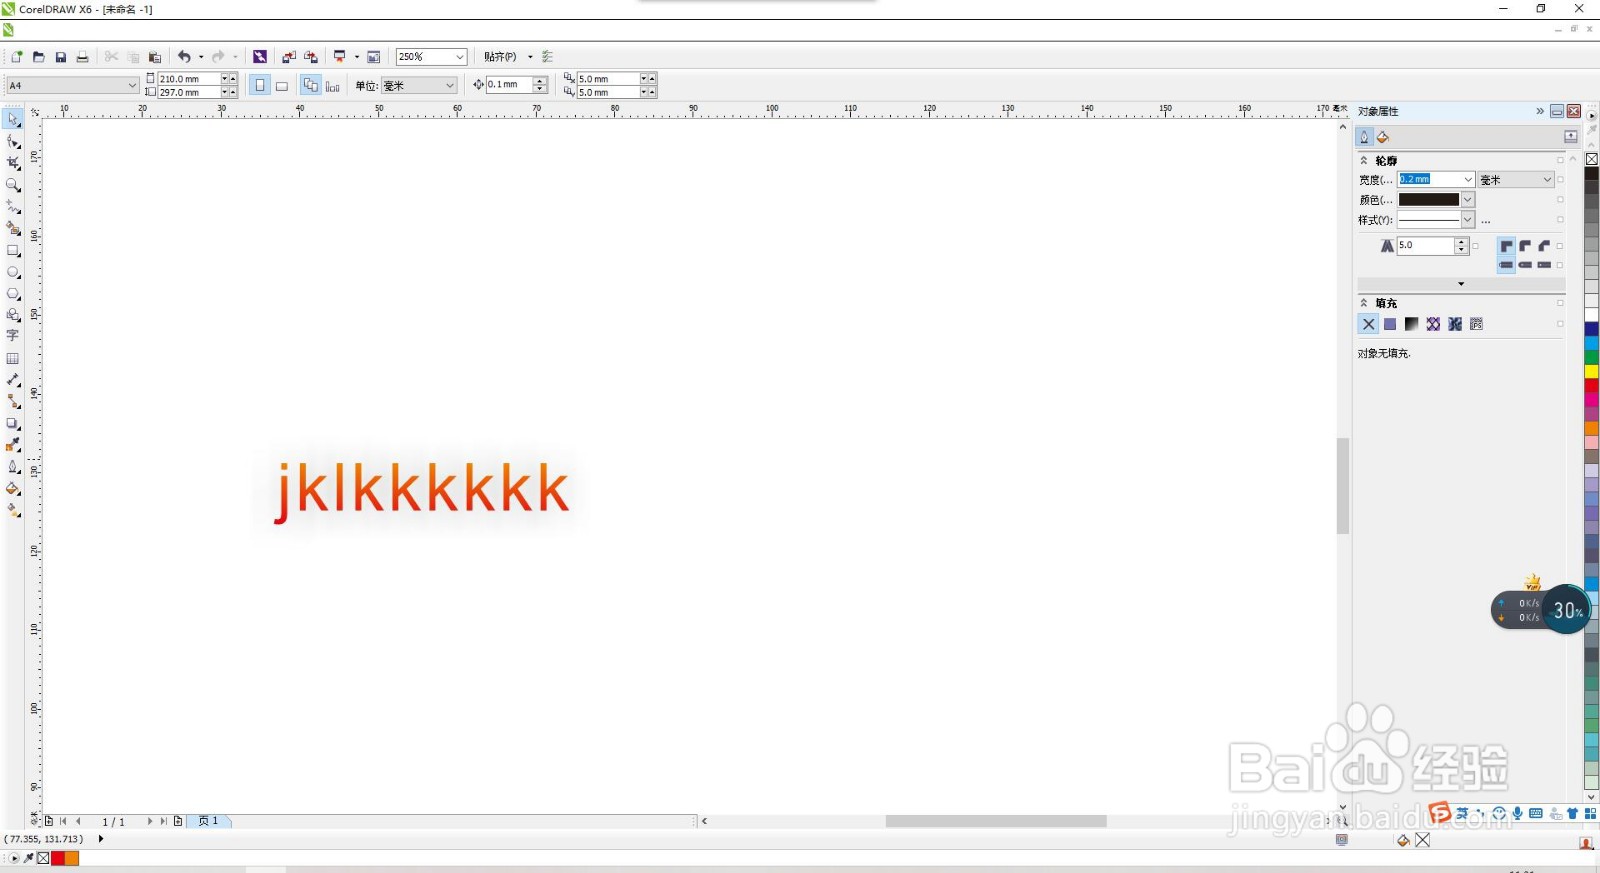Choose the pattern fill type
Viewport: 1600px width, 873px height.
tap(1433, 324)
